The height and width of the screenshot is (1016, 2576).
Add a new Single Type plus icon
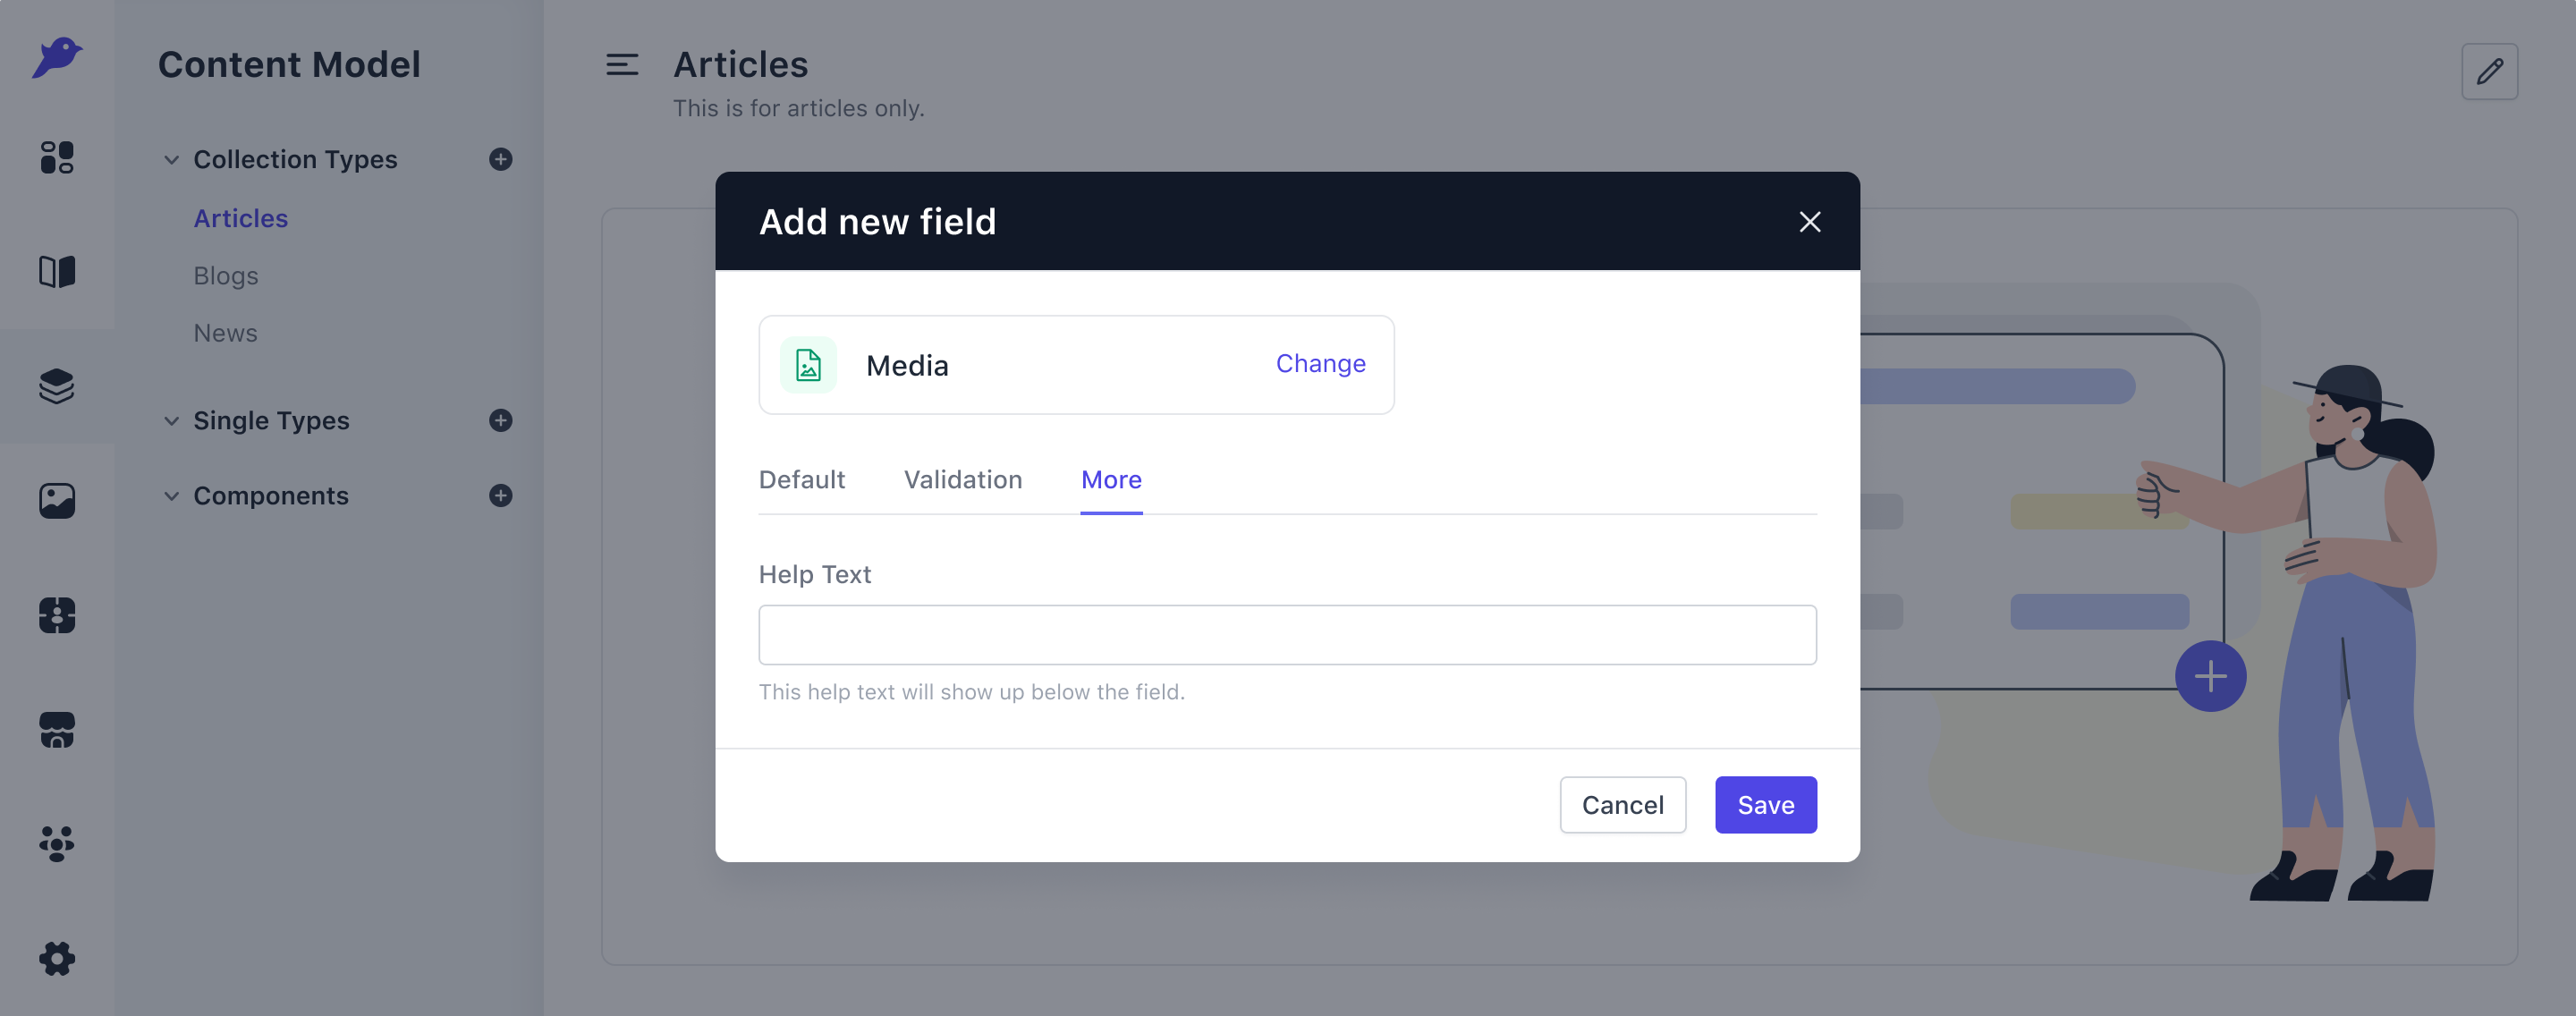pyautogui.click(x=501, y=420)
